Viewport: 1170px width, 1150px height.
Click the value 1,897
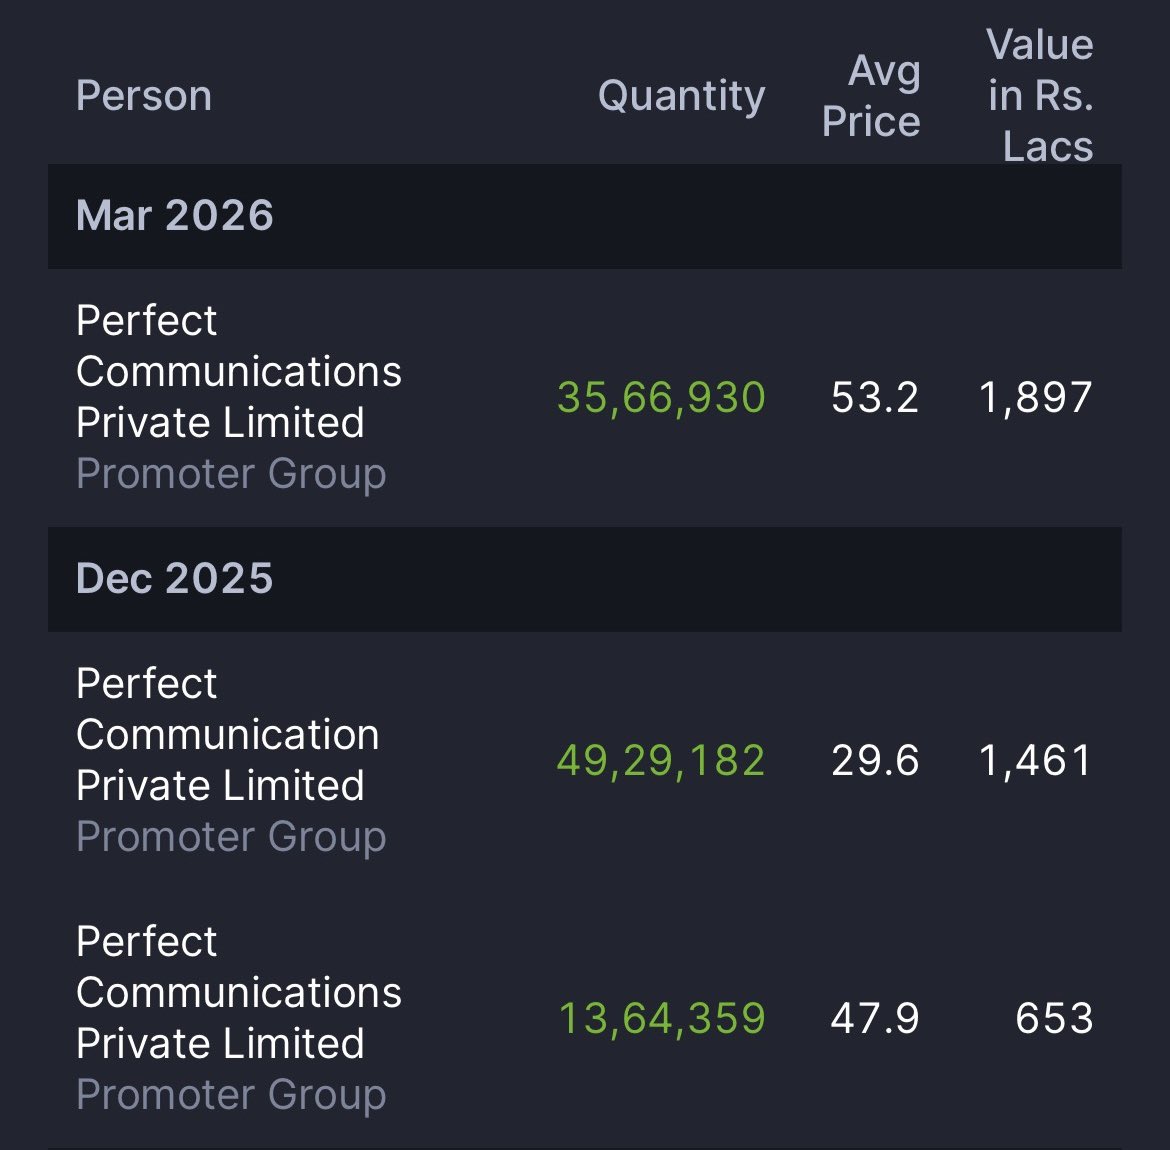(1036, 398)
